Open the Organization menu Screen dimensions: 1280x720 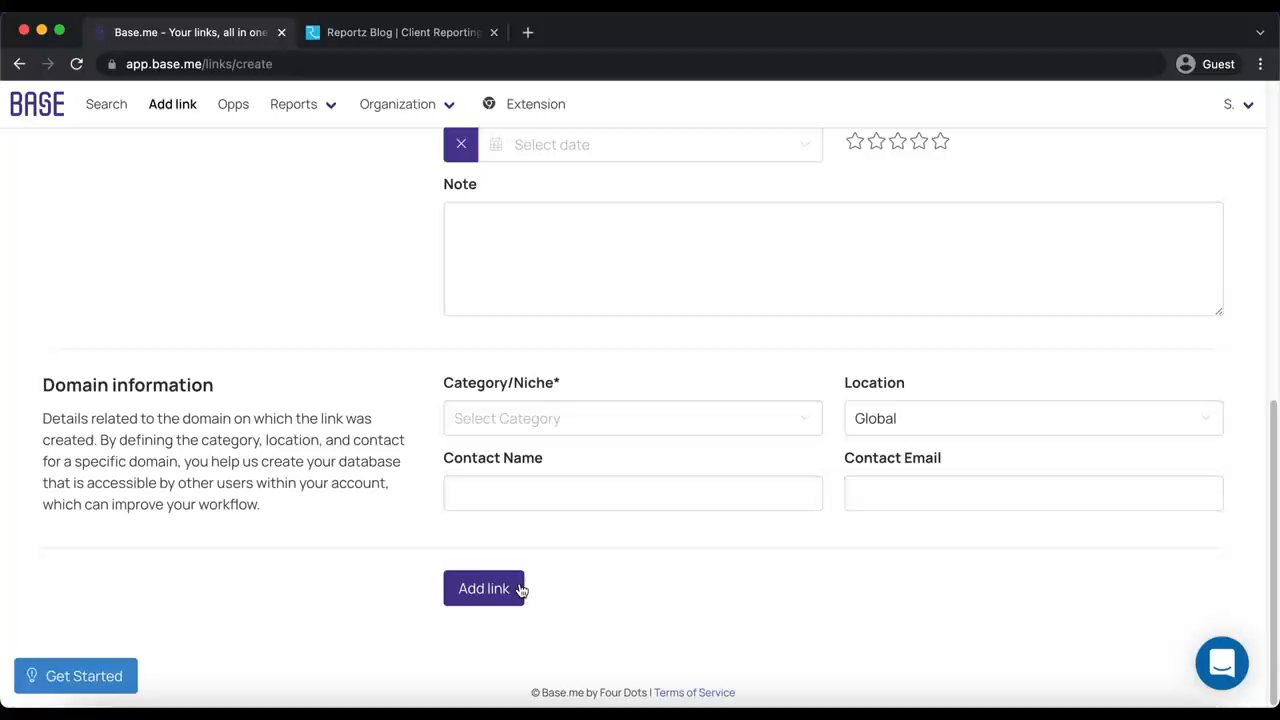pos(407,104)
